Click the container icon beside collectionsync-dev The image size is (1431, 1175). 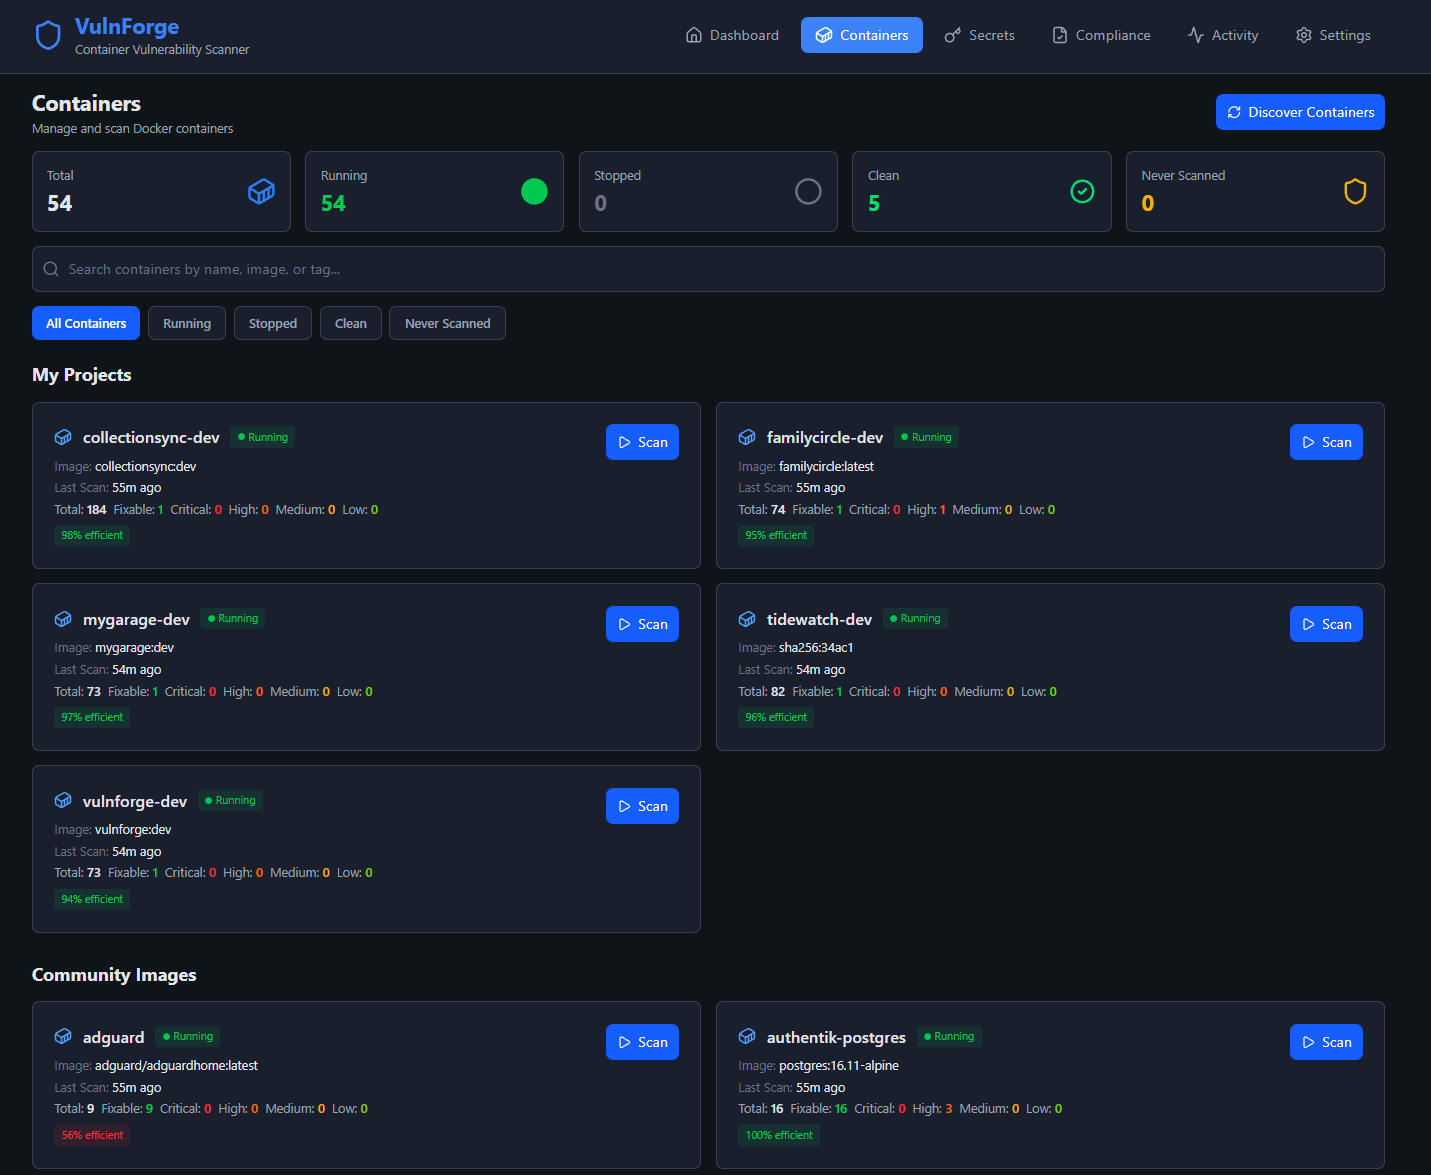(x=63, y=437)
